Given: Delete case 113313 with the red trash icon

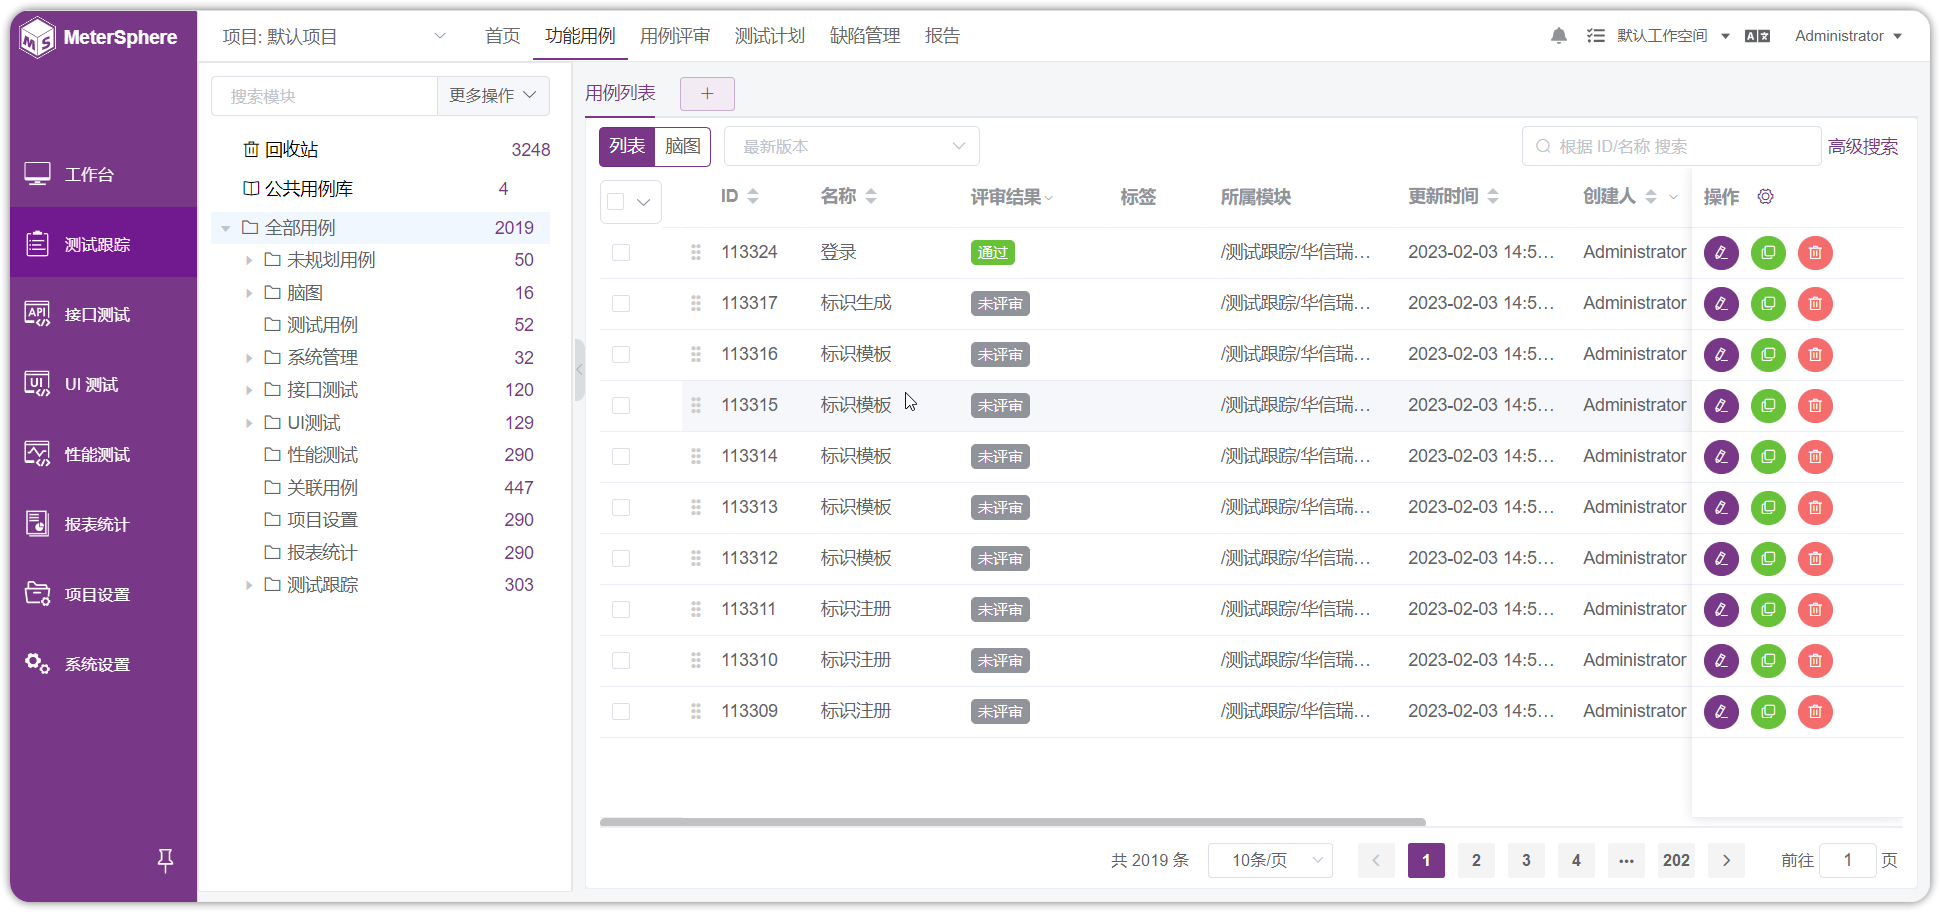Looking at the screenshot, I should click(x=1815, y=508).
